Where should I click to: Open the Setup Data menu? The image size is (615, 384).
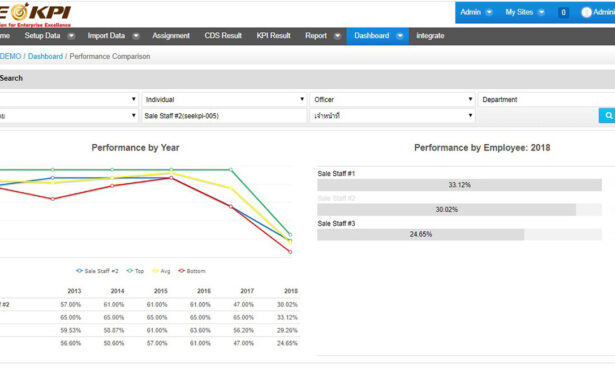(x=42, y=36)
